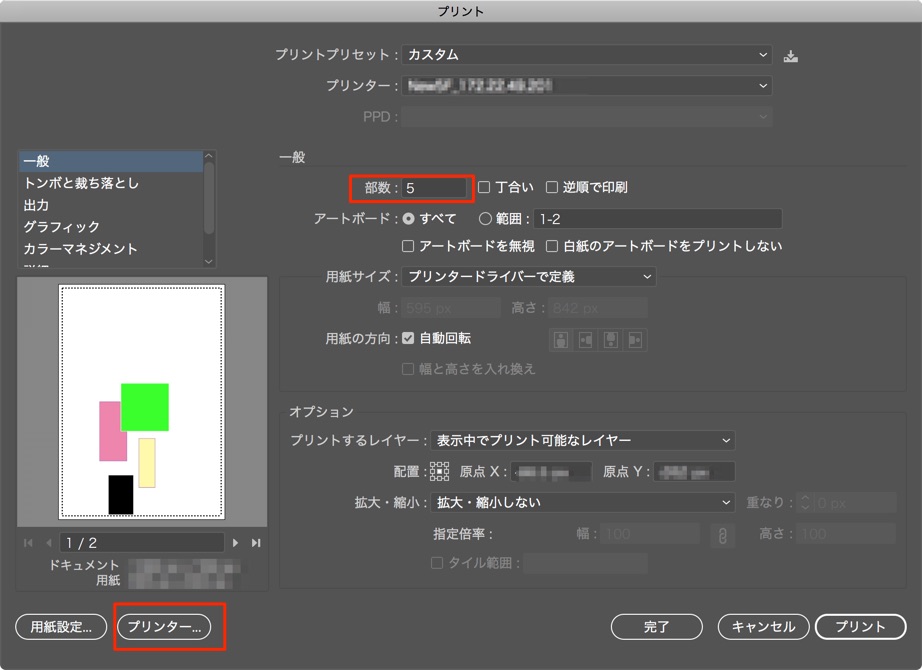Select landscape right orientation icon
The width and height of the screenshot is (922, 670).
635,340
